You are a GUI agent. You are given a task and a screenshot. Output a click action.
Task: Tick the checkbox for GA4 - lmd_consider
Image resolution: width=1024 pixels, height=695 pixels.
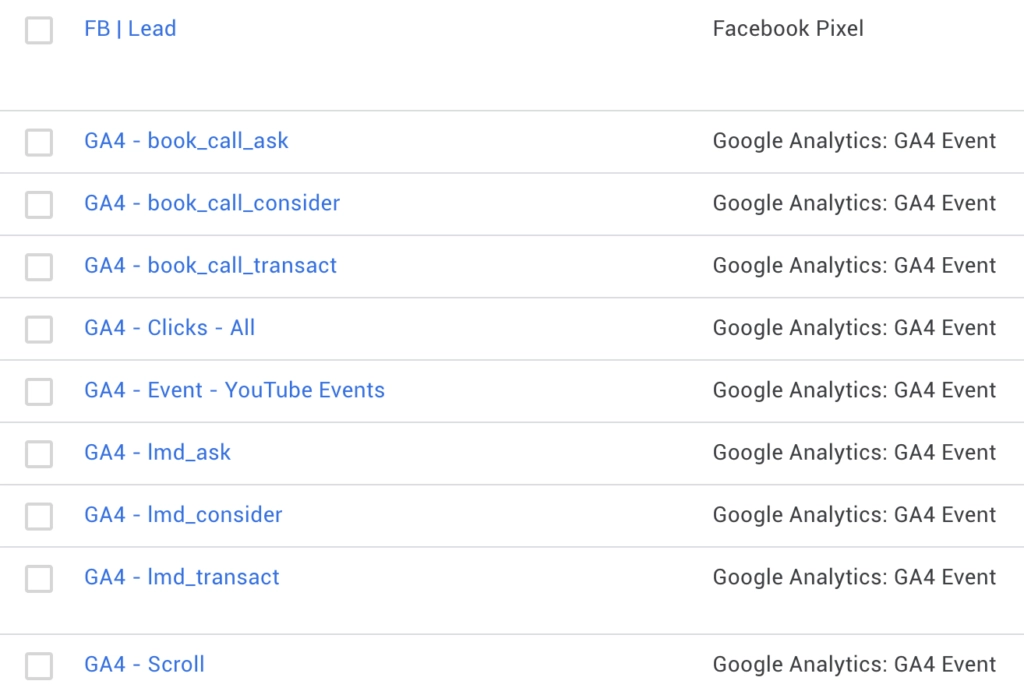[x=38, y=515]
